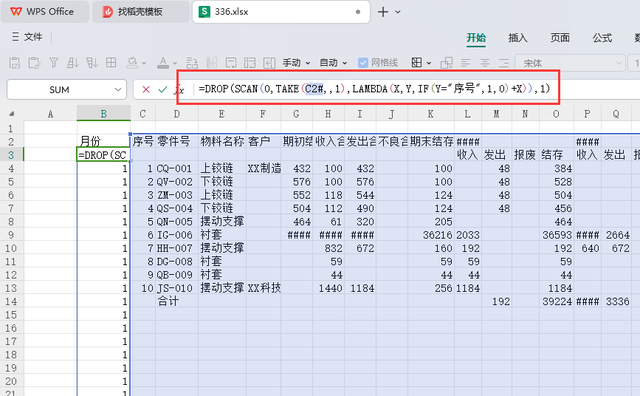Confirm formula with the green checkmark
Screen dimensions: 640x396
162,89
